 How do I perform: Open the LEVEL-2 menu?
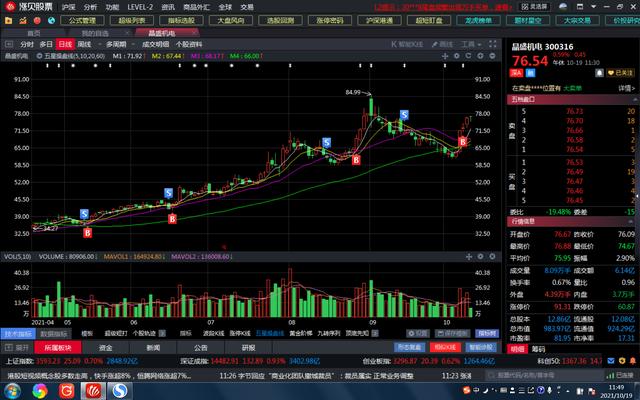[140, 6]
